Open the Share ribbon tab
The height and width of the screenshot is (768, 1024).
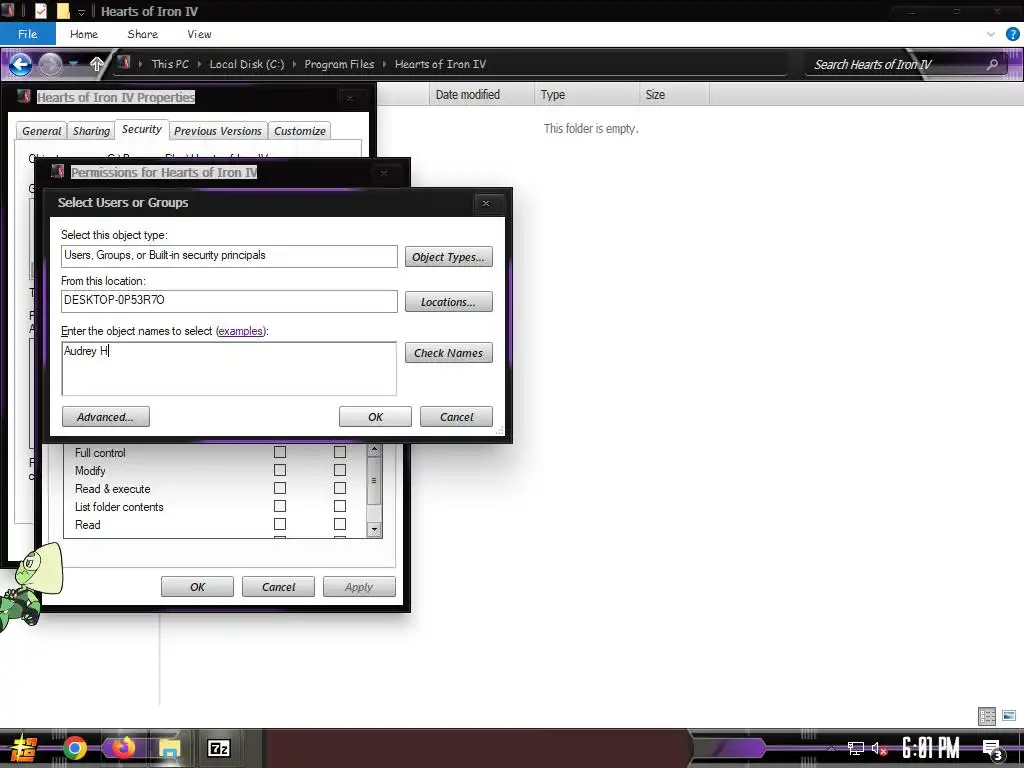point(142,34)
